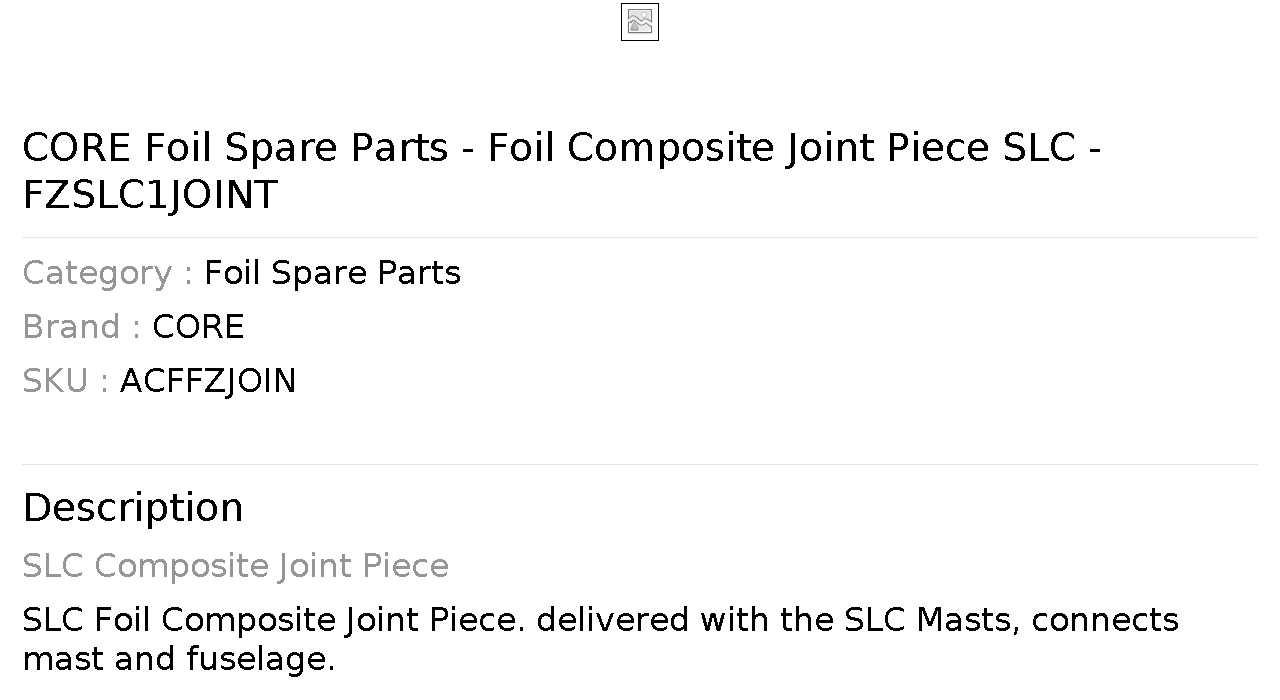Click the word 'connects' in the description
The image size is (1280, 700).
point(1105,620)
